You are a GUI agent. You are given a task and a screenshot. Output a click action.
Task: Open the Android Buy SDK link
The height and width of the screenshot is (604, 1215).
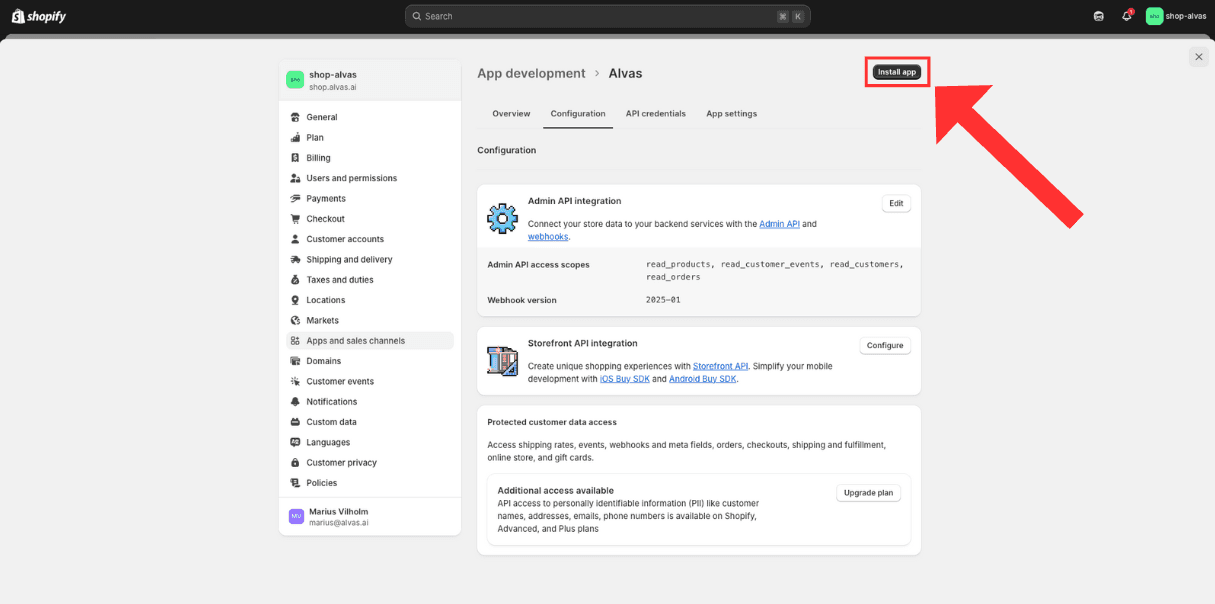pyautogui.click(x=703, y=379)
